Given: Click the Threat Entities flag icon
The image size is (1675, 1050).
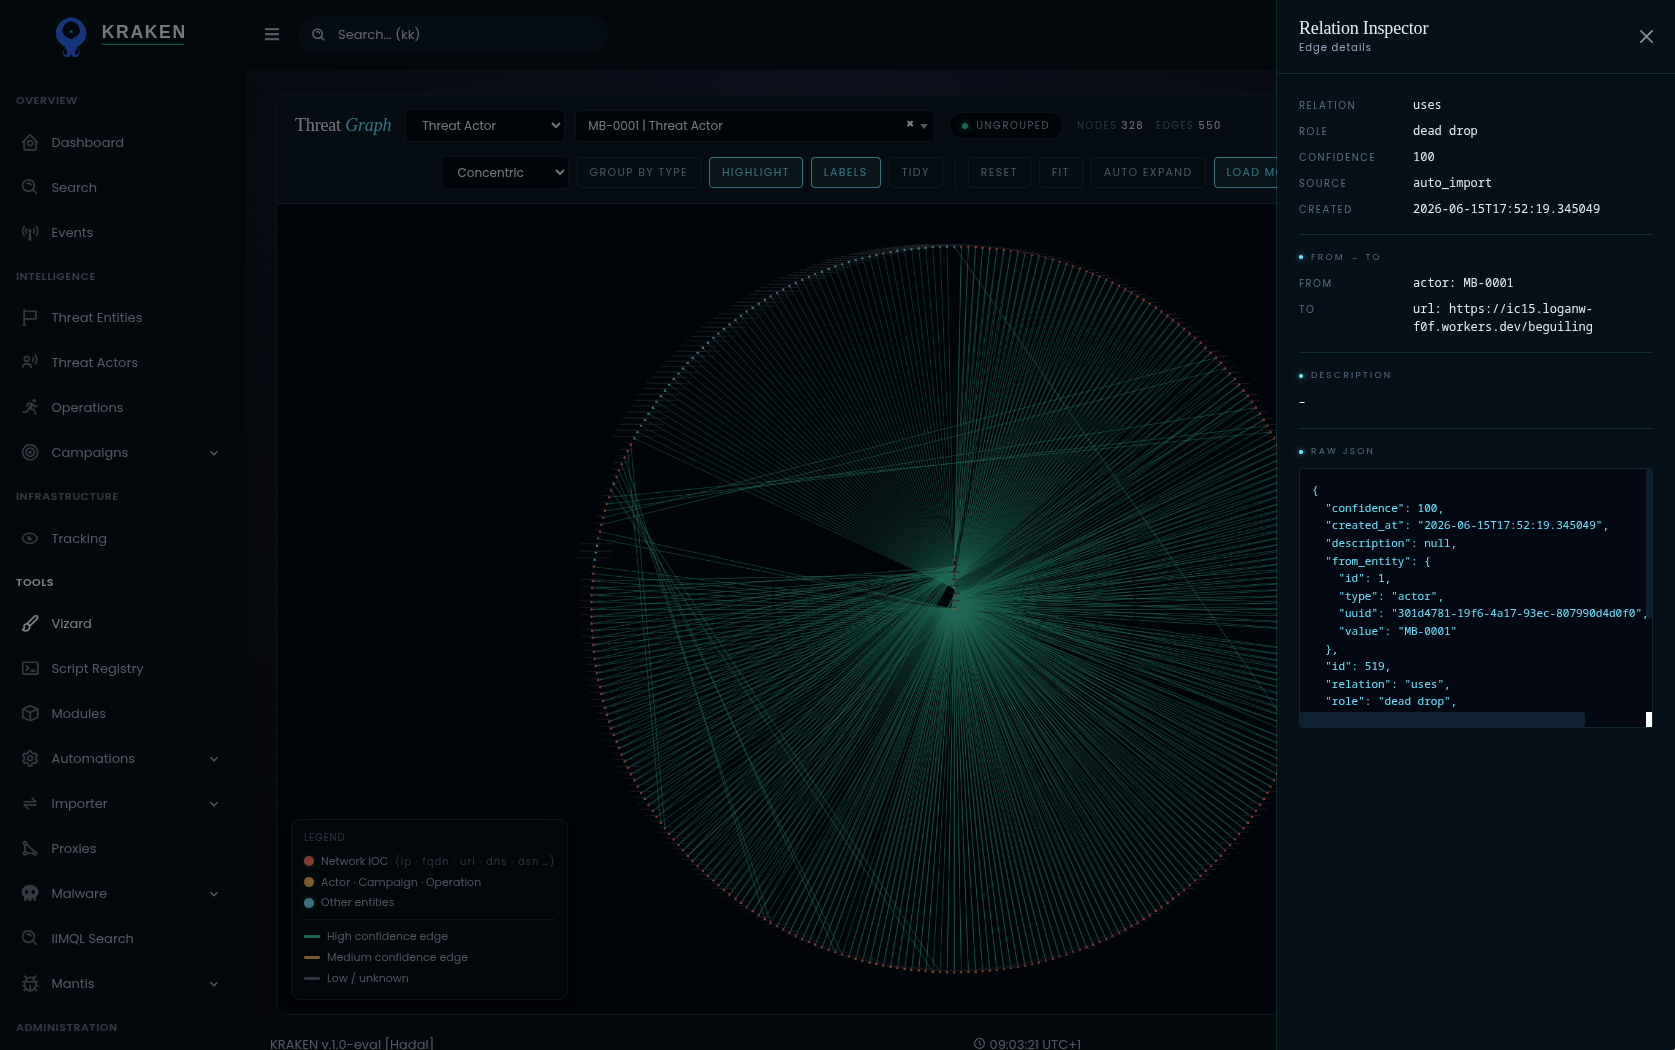Looking at the screenshot, I should click(x=30, y=317).
